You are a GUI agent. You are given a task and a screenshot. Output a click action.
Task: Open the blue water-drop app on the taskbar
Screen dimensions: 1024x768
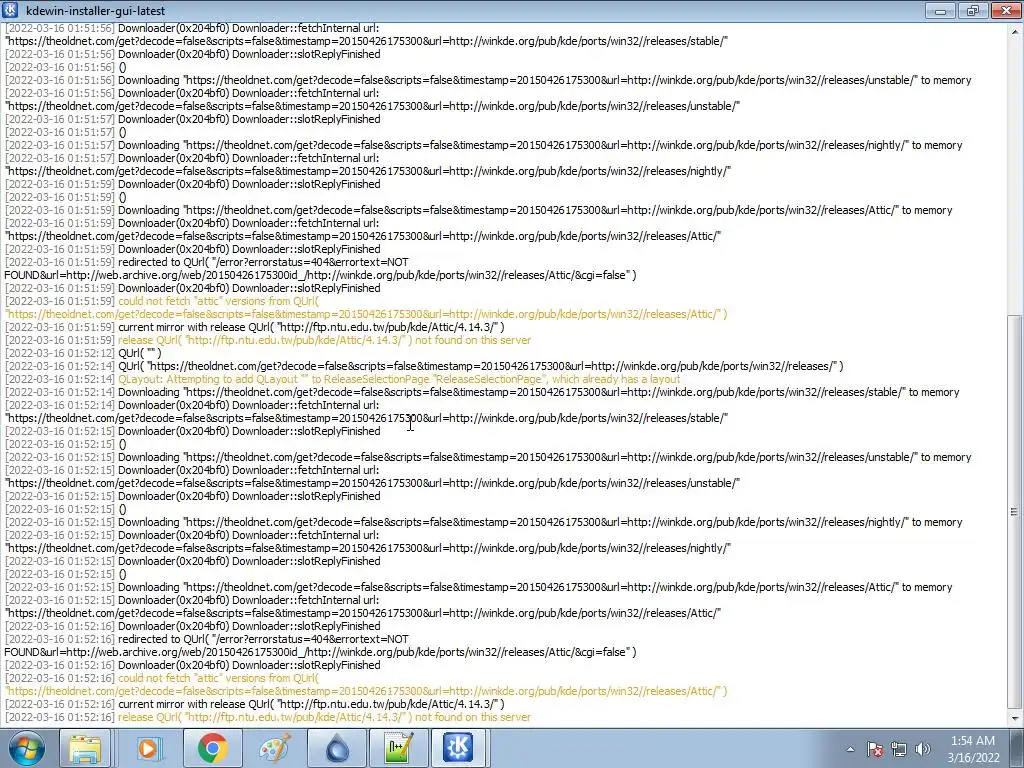[336, 748]
